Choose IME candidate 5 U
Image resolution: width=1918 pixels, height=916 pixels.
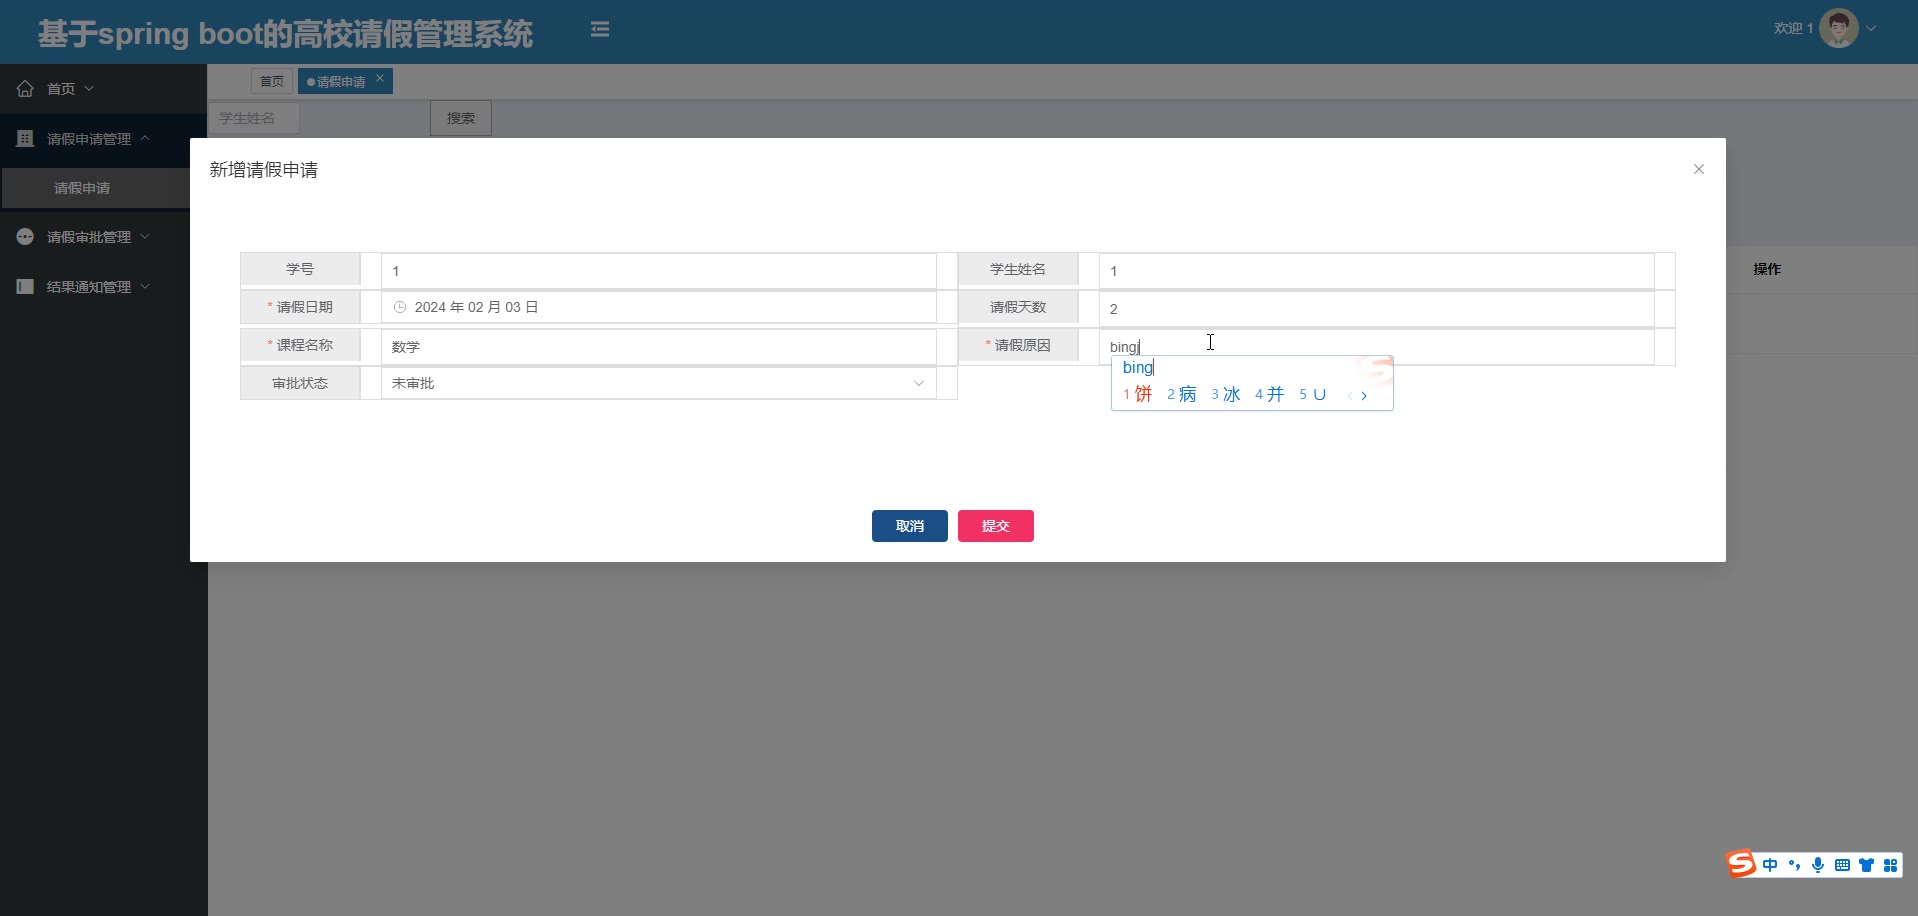coord(1313,394)
